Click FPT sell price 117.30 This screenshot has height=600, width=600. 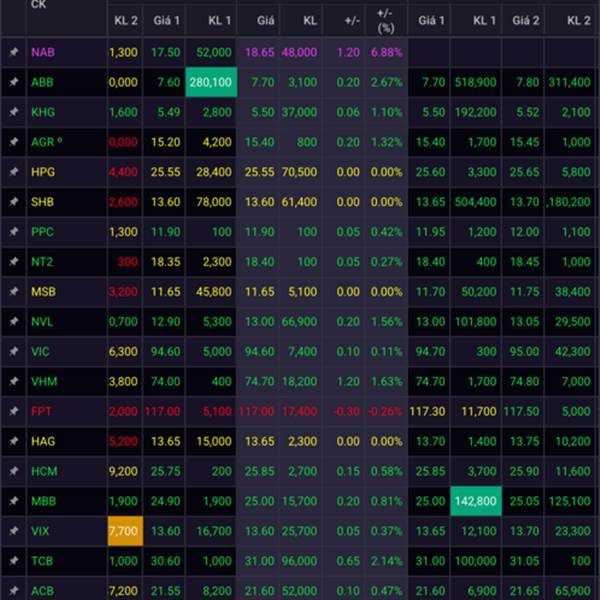[x=427, y=411]
